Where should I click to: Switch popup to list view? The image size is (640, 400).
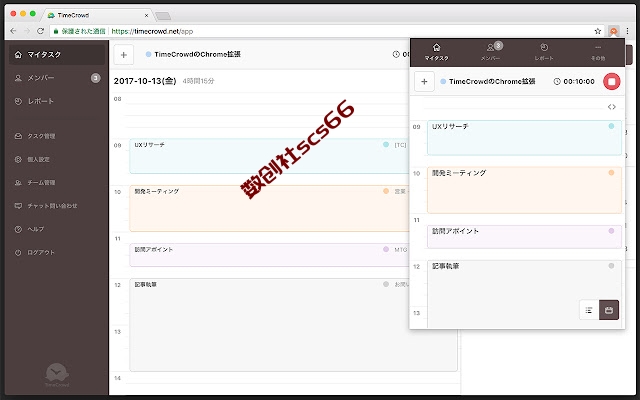click(x=589, y=310)
